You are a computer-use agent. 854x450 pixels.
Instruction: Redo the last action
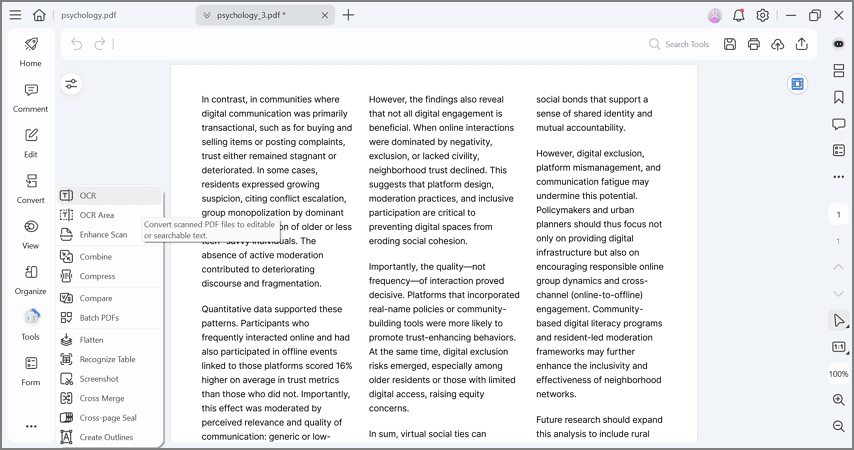[x=100, y=44]
